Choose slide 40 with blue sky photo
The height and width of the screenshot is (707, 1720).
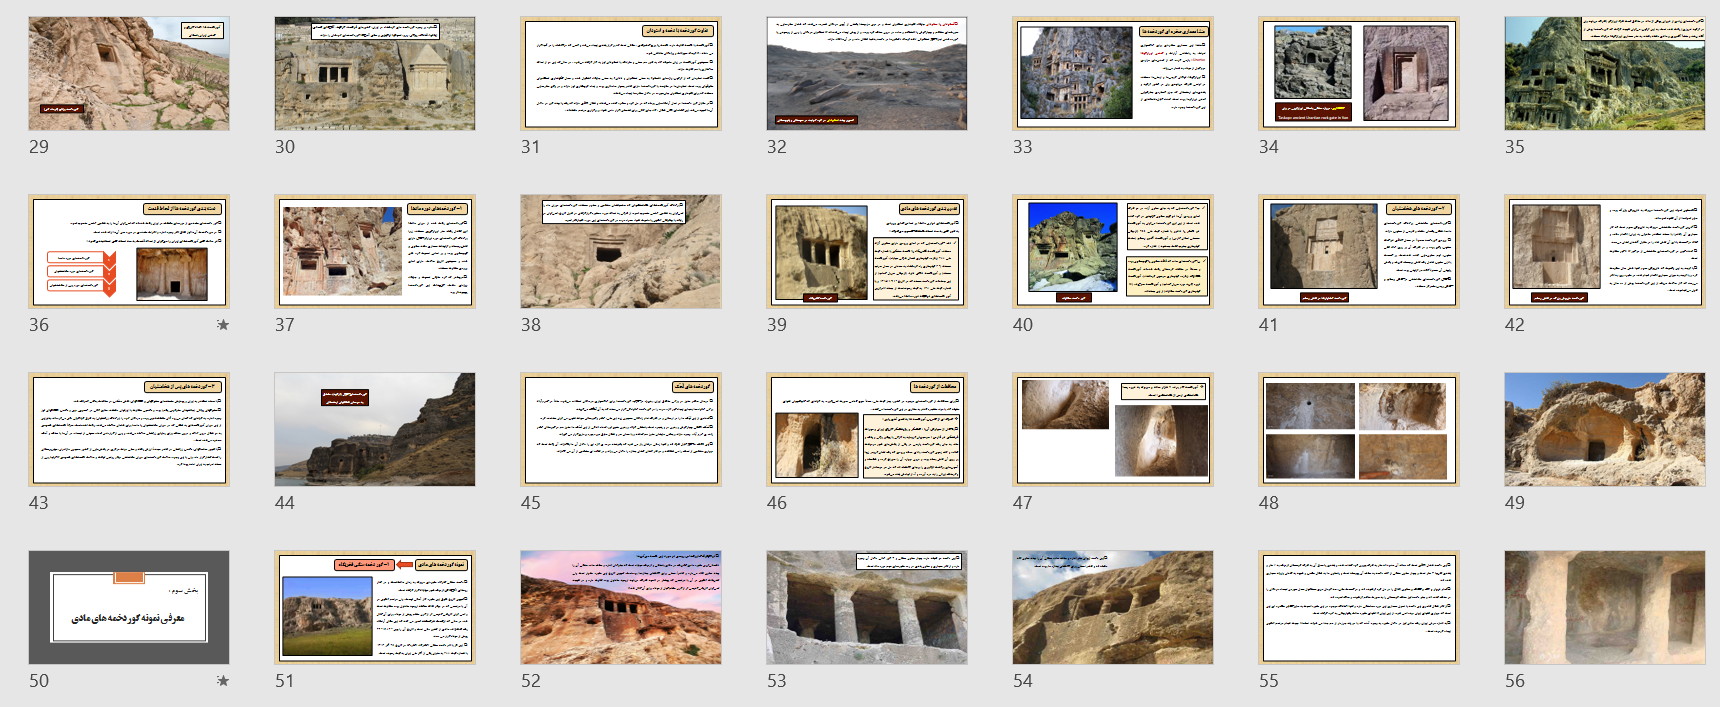[1112, 251]
